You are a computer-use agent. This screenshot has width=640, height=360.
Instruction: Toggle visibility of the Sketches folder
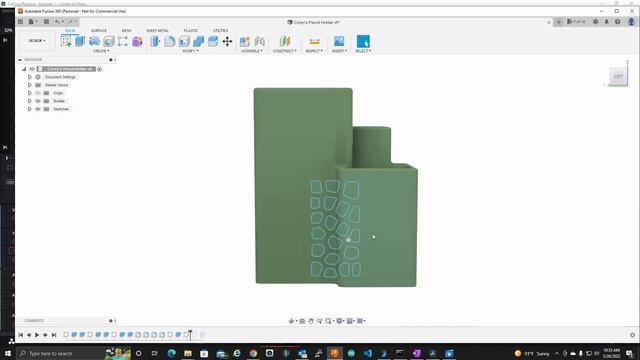[38, 109]
